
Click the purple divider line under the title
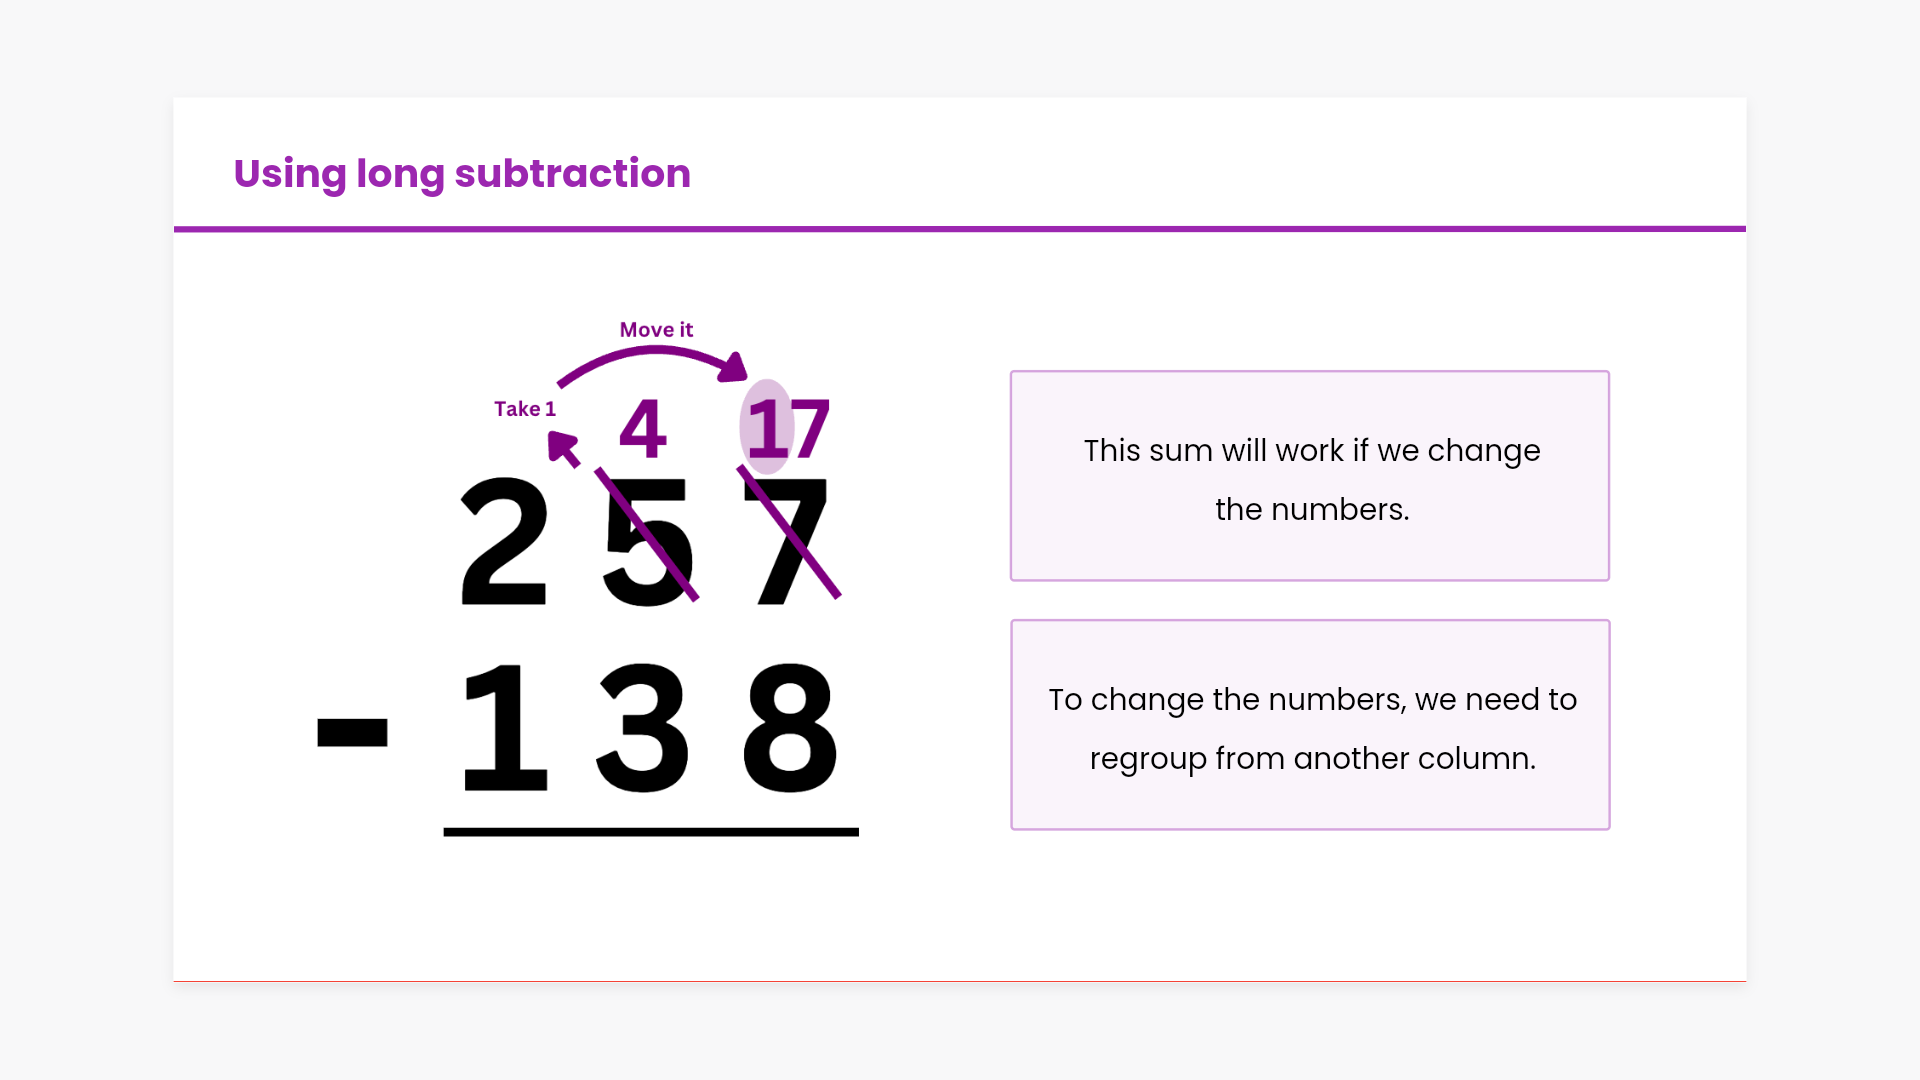coord(960,229)
